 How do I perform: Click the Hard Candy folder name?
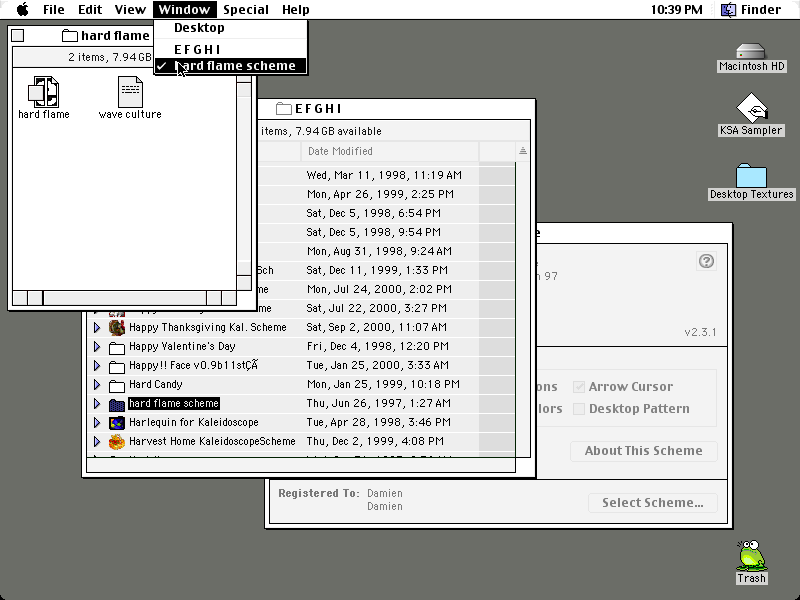click(x=156, y=385)
